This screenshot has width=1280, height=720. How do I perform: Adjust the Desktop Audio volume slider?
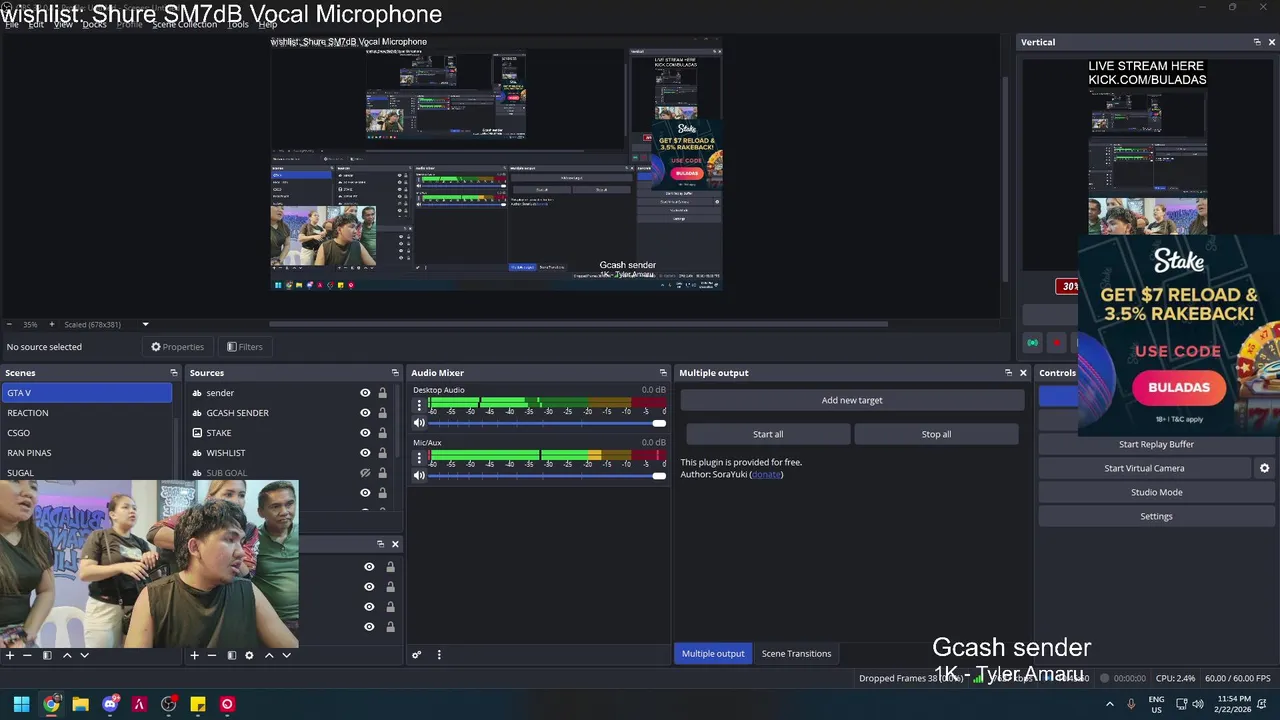[547, 423]
